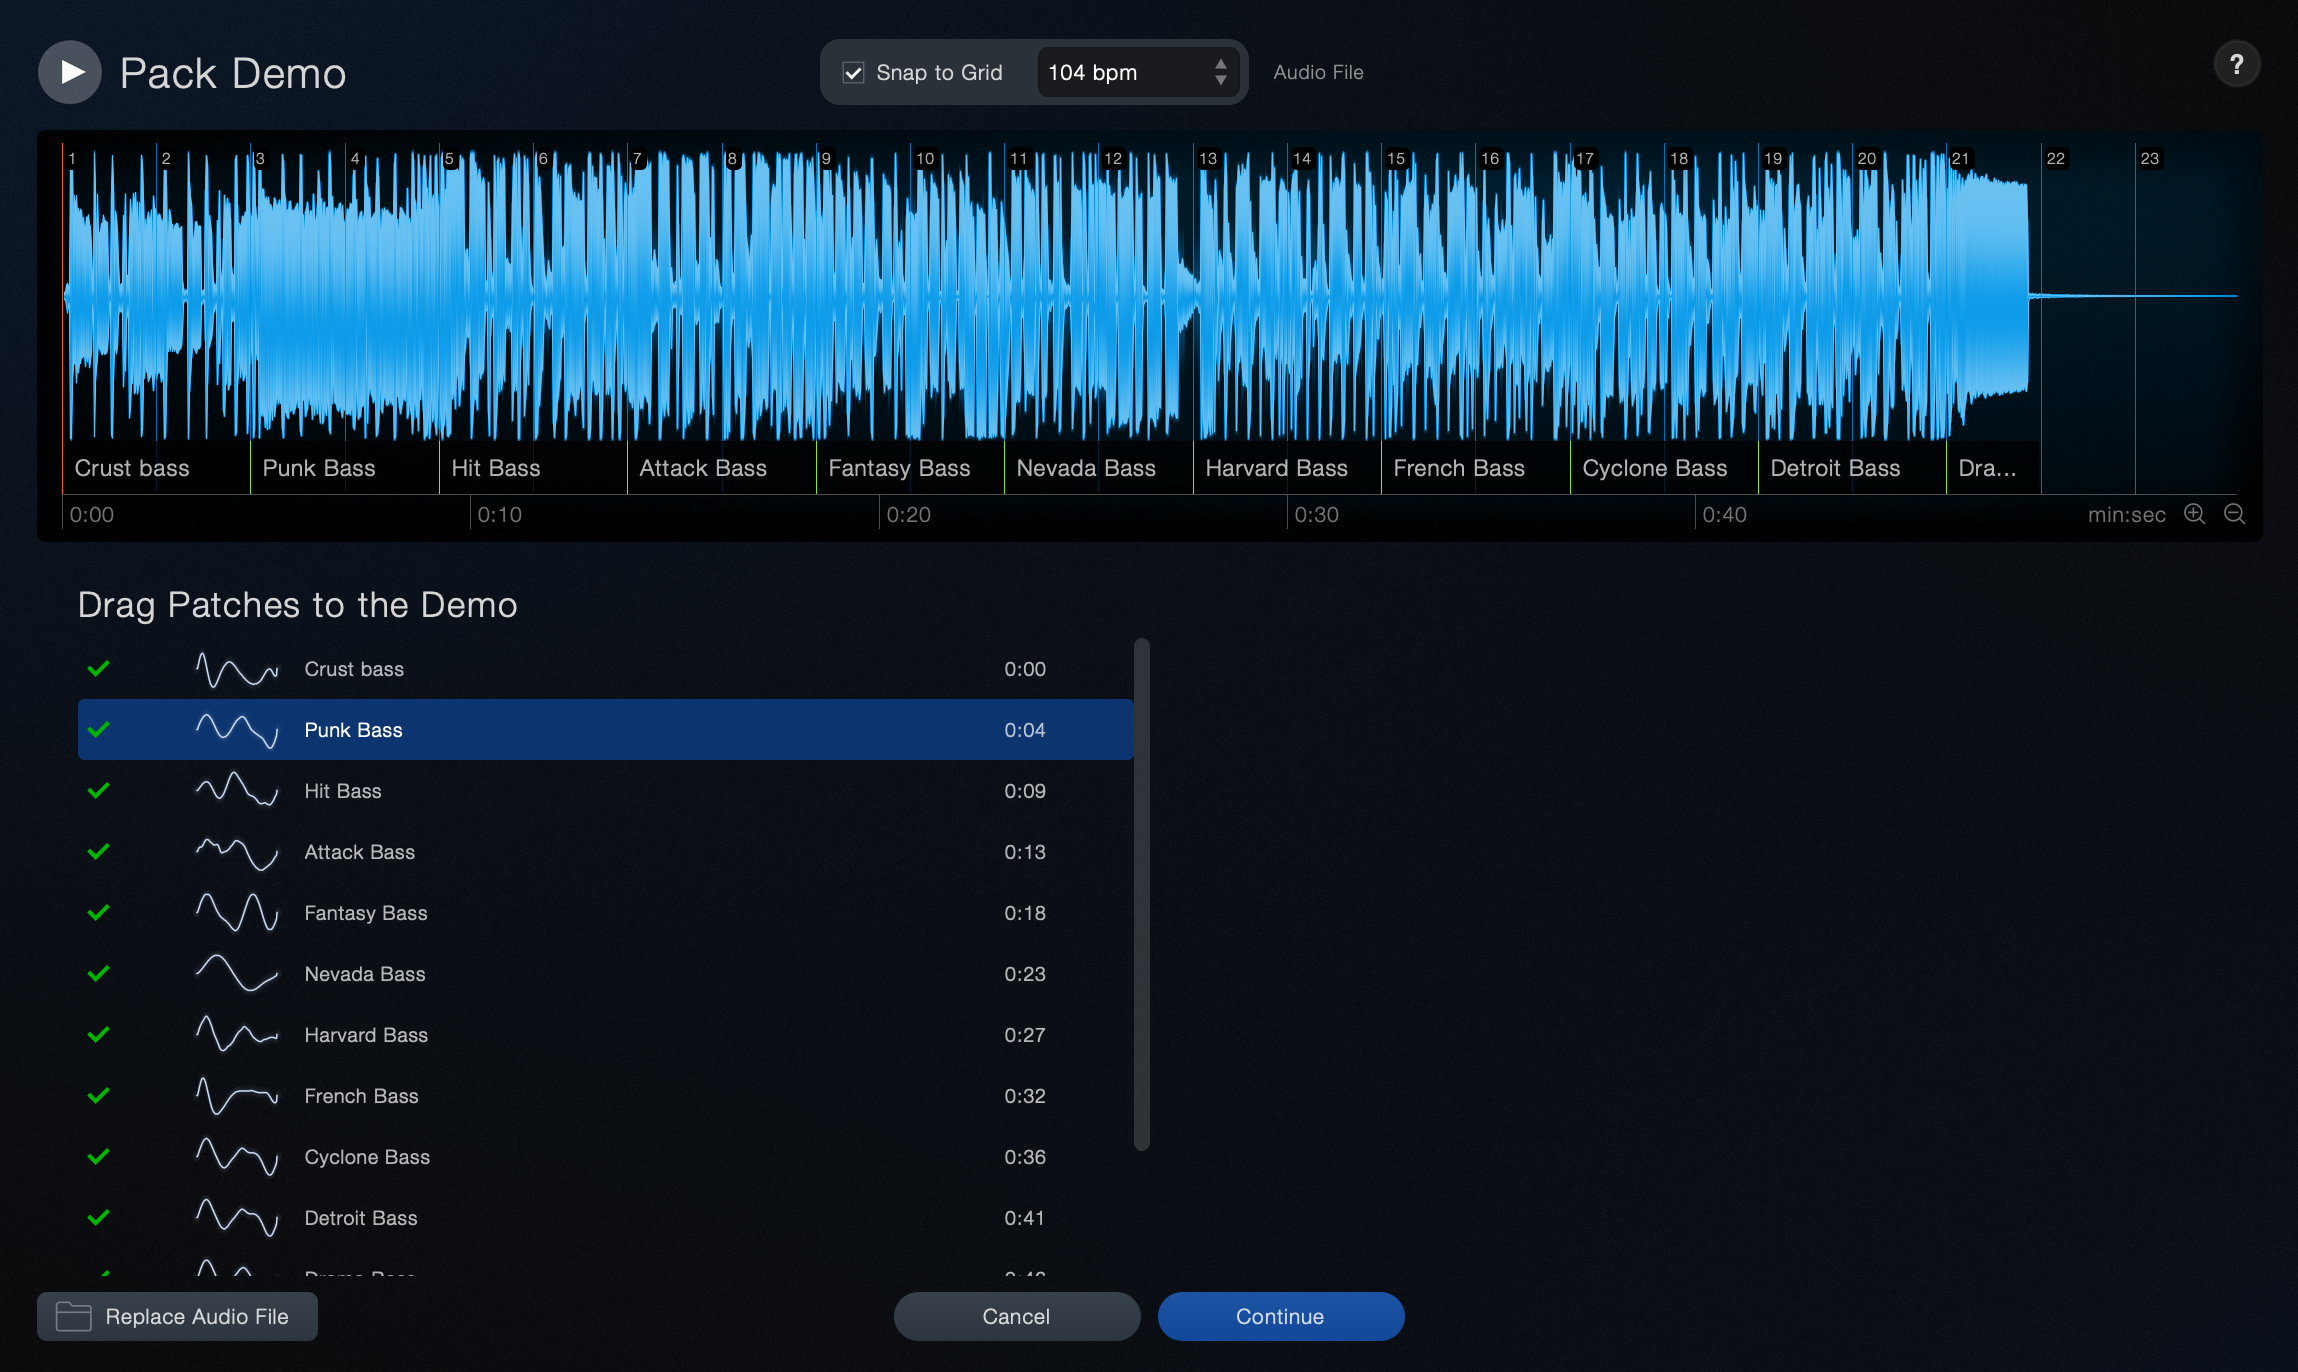
Task: Play the Pack Demo audio
Action: 70,72
